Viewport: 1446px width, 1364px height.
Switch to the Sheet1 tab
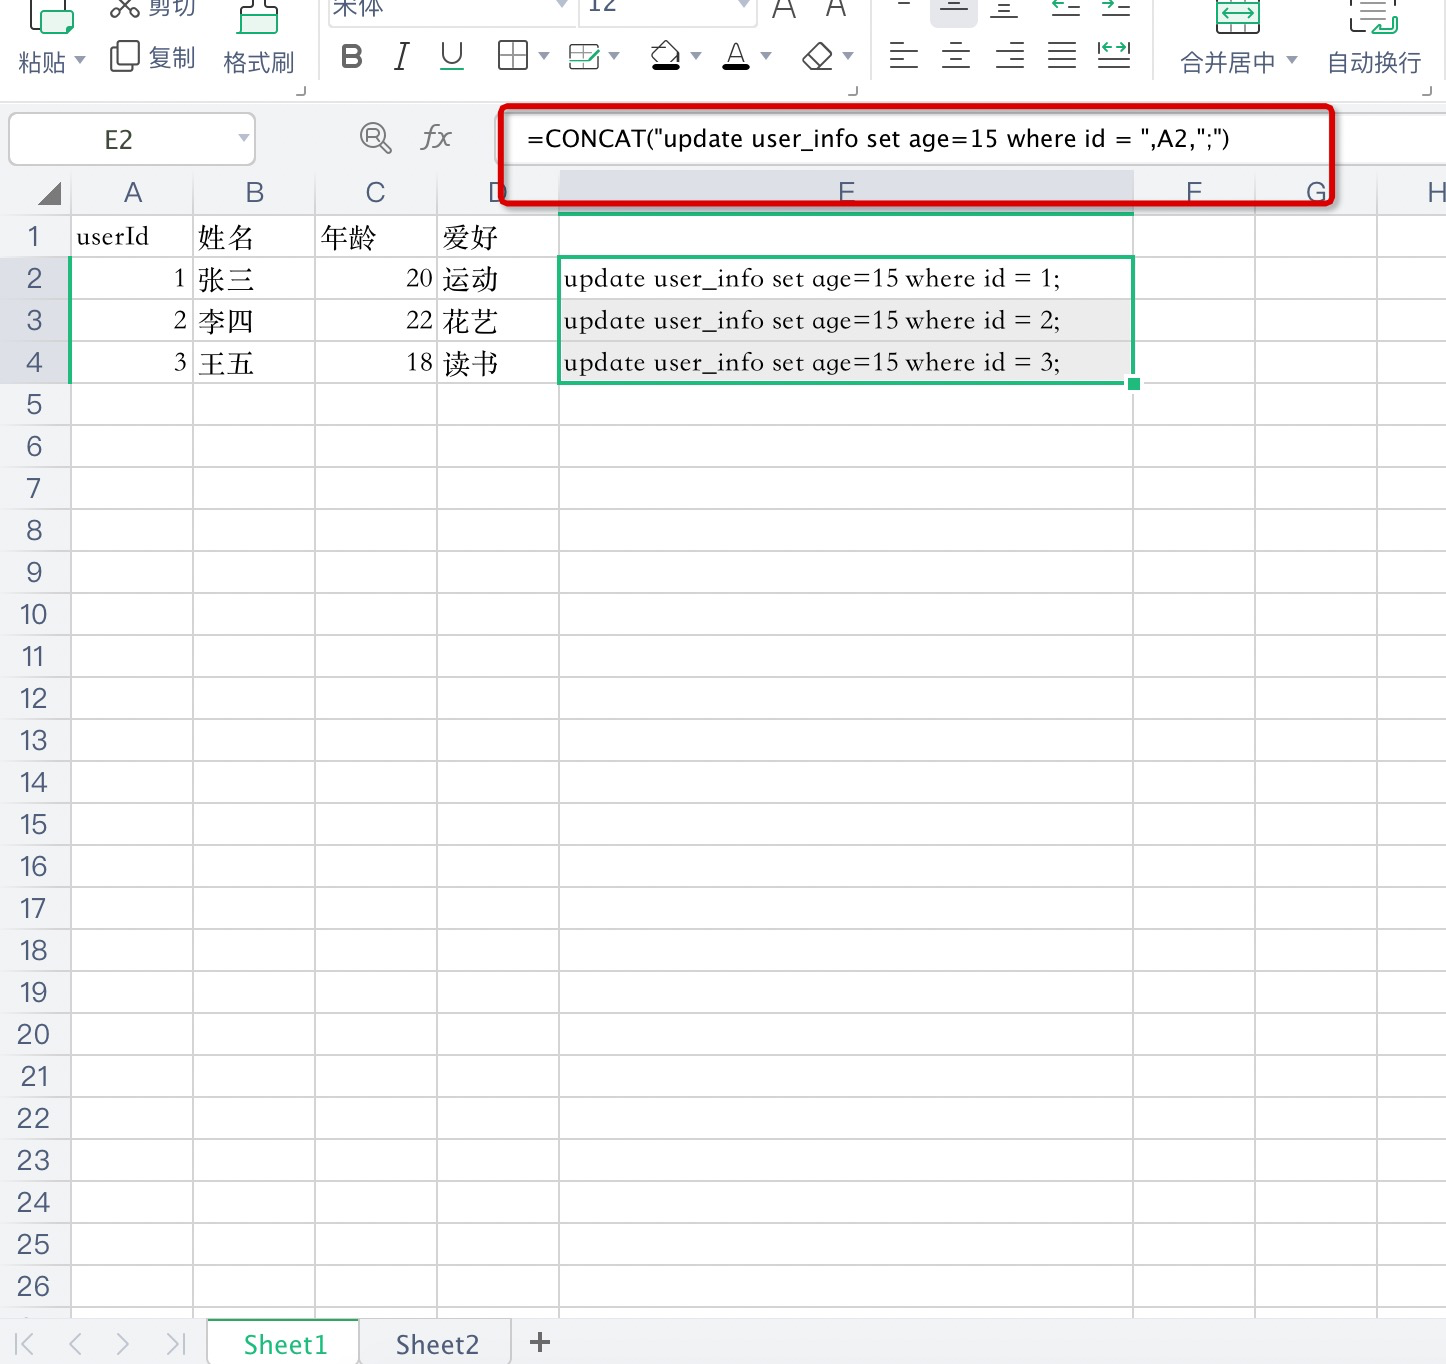[x=284, y=1343]
